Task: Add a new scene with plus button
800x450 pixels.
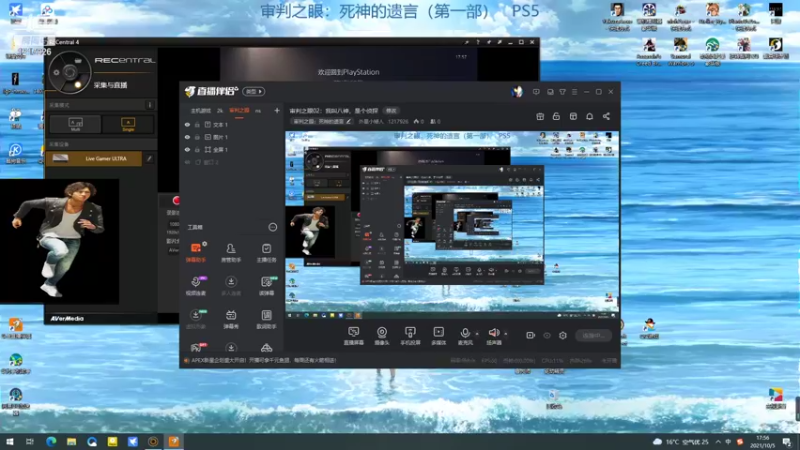Action: (277, 111)
